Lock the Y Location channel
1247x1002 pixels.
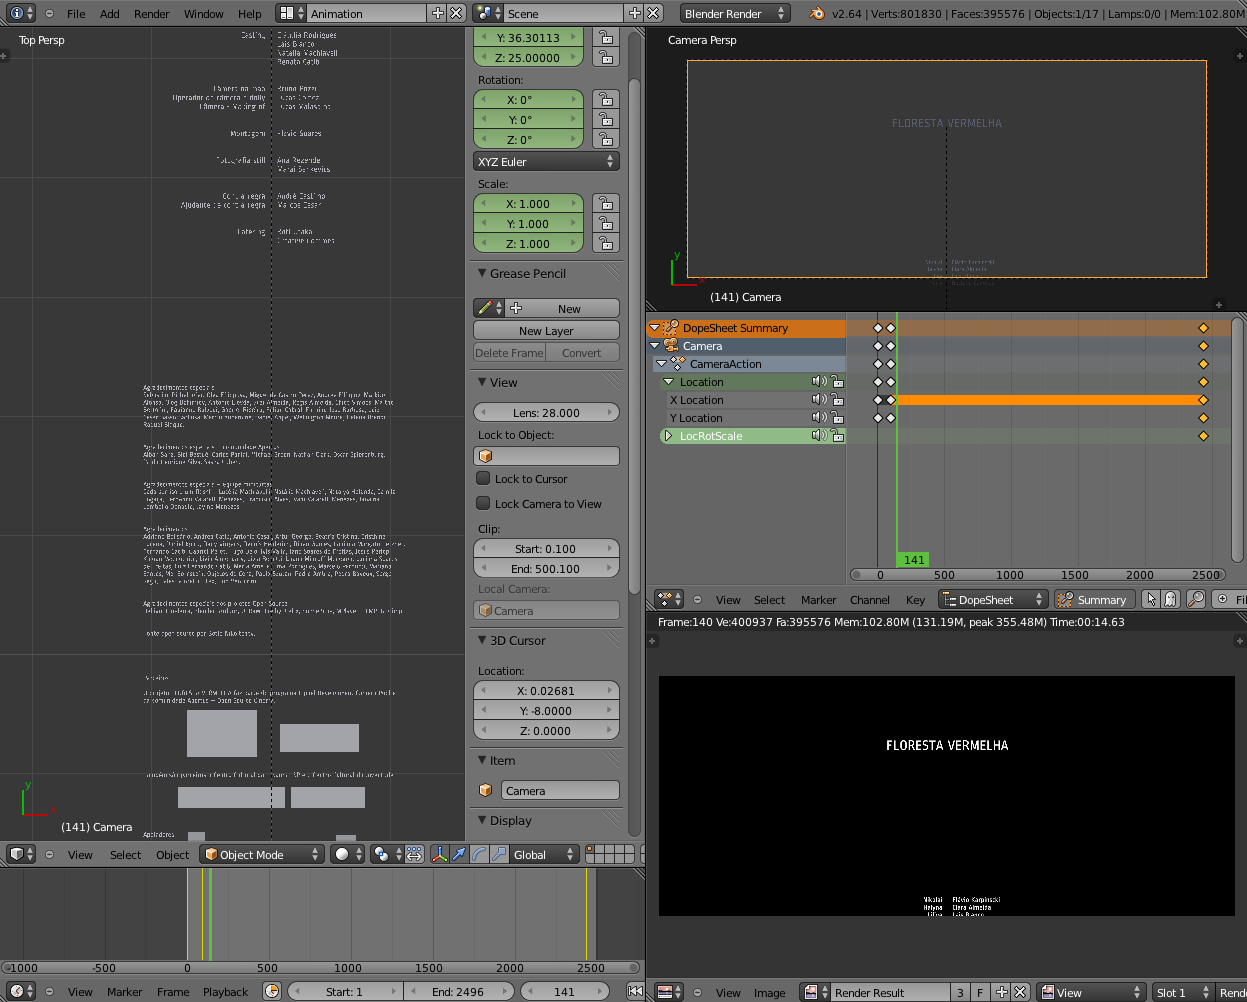837,418
